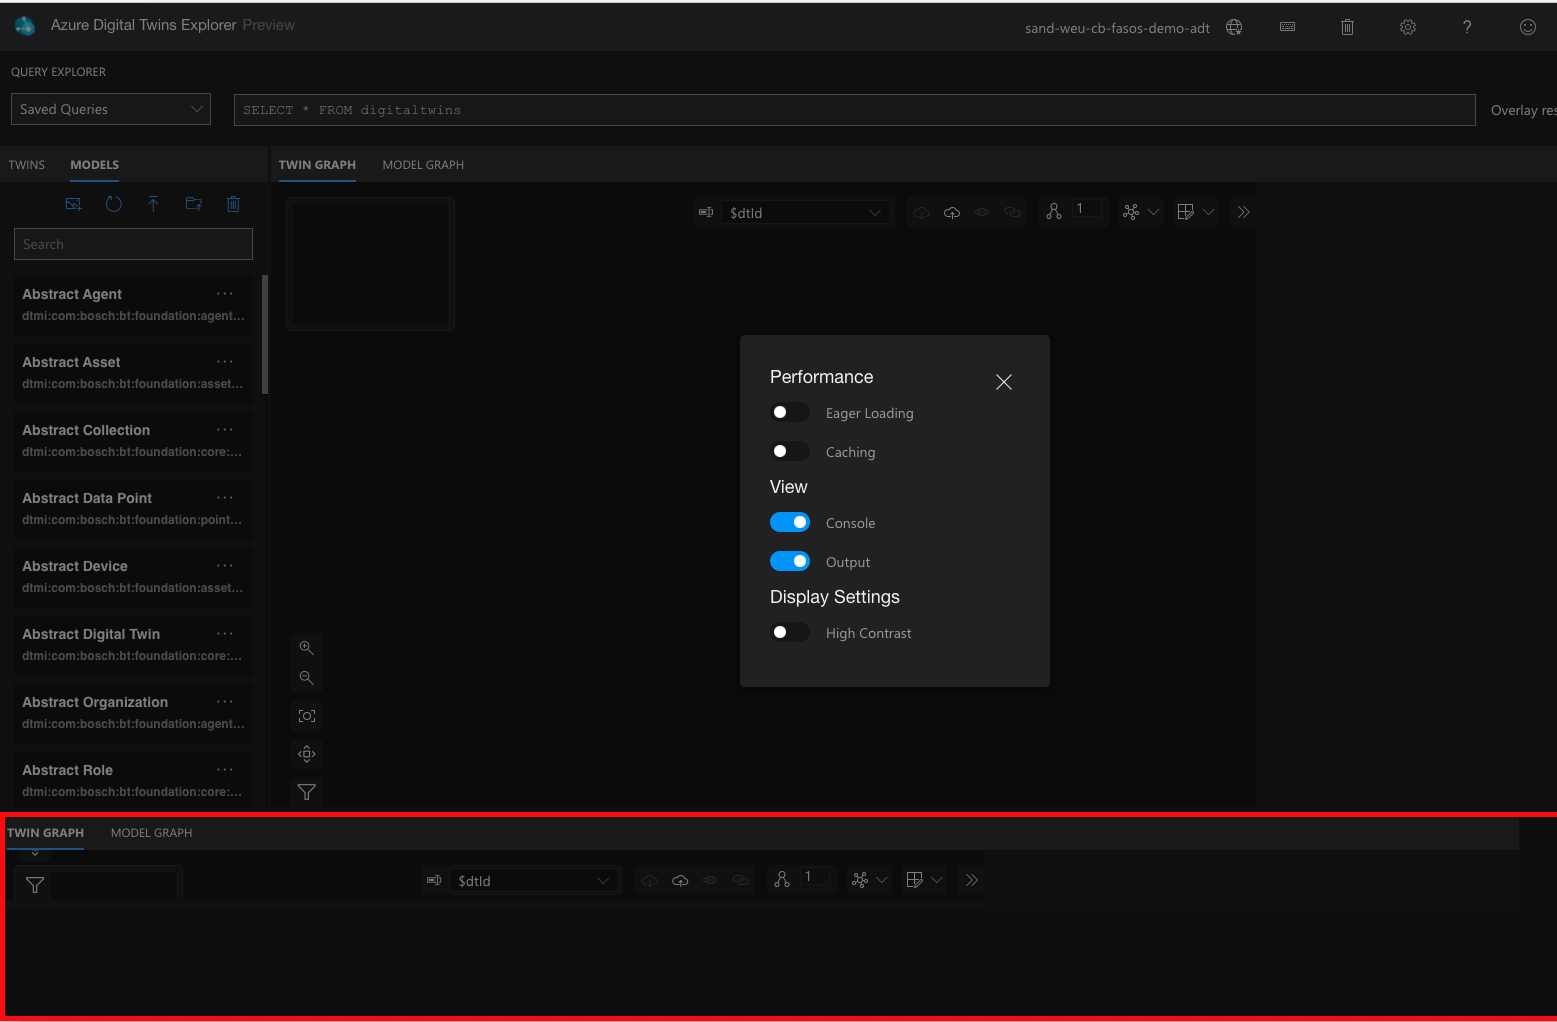Open the Saved Queries dropdown

[x=110, y=108]
